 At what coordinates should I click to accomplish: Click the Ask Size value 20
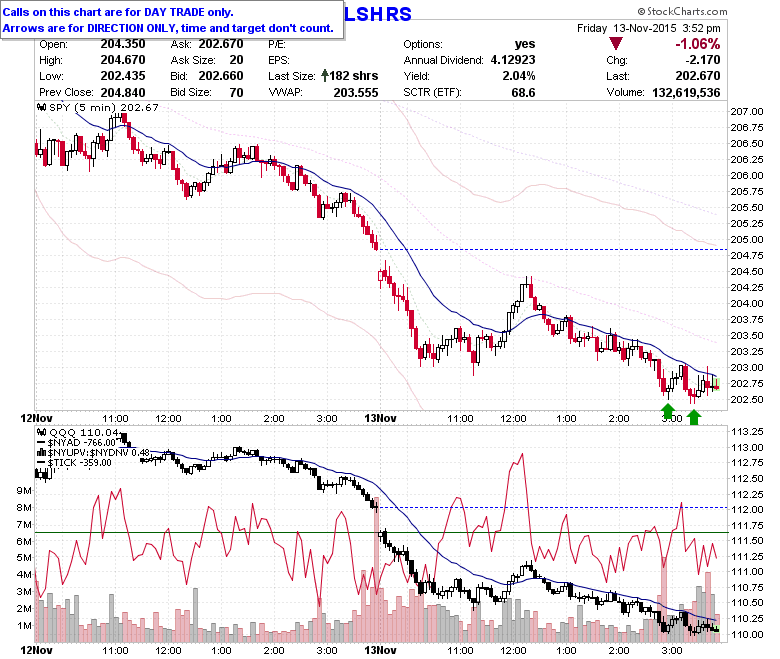tap(236, 60)
